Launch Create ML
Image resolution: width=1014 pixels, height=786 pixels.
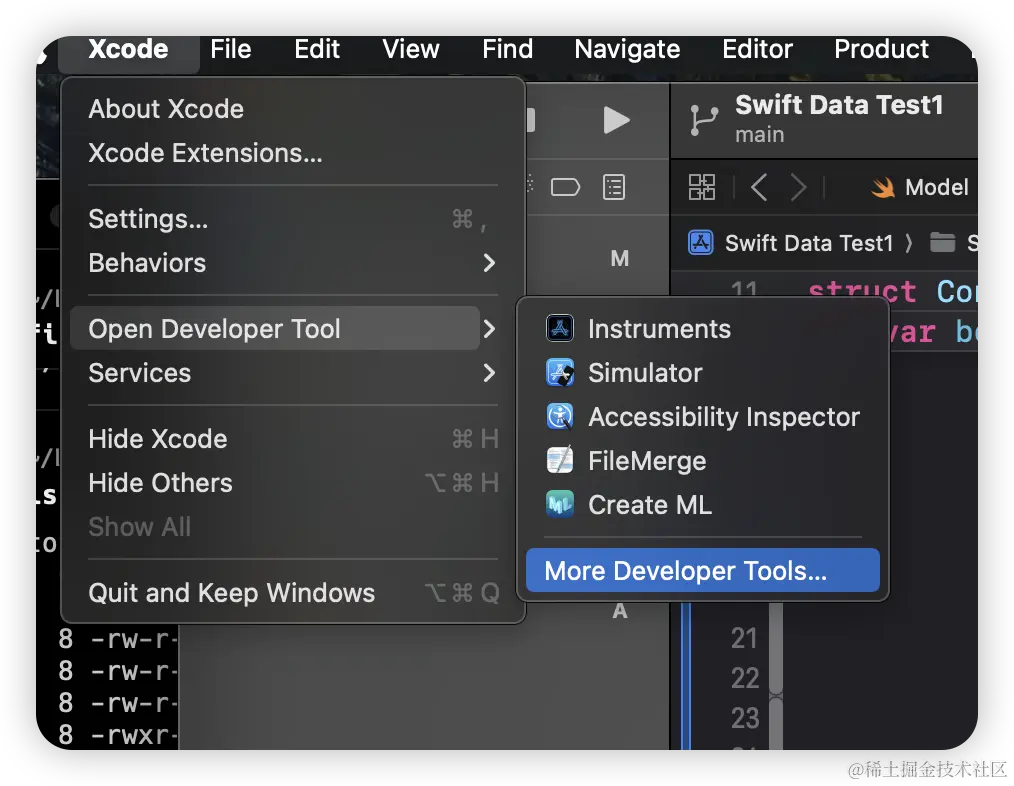coord(703,505)
